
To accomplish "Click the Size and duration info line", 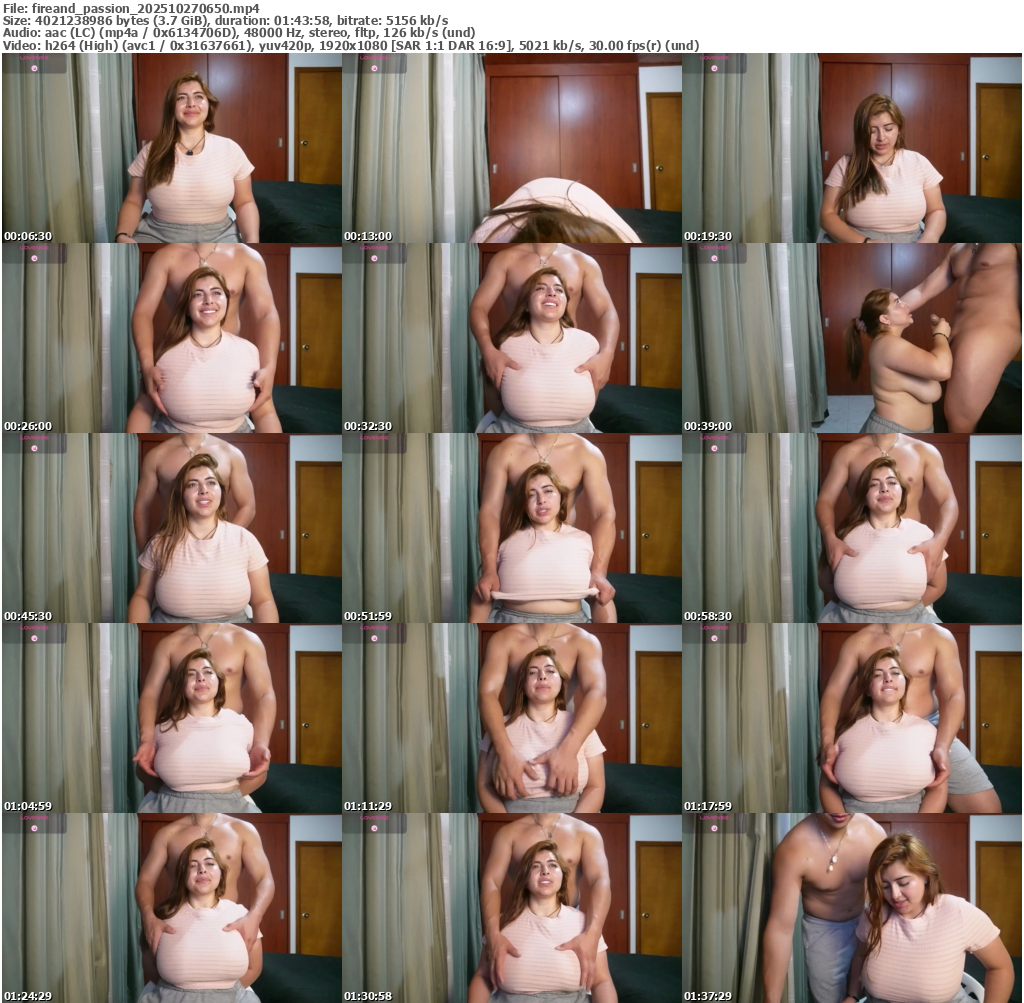I will click(x=225, y=20).
